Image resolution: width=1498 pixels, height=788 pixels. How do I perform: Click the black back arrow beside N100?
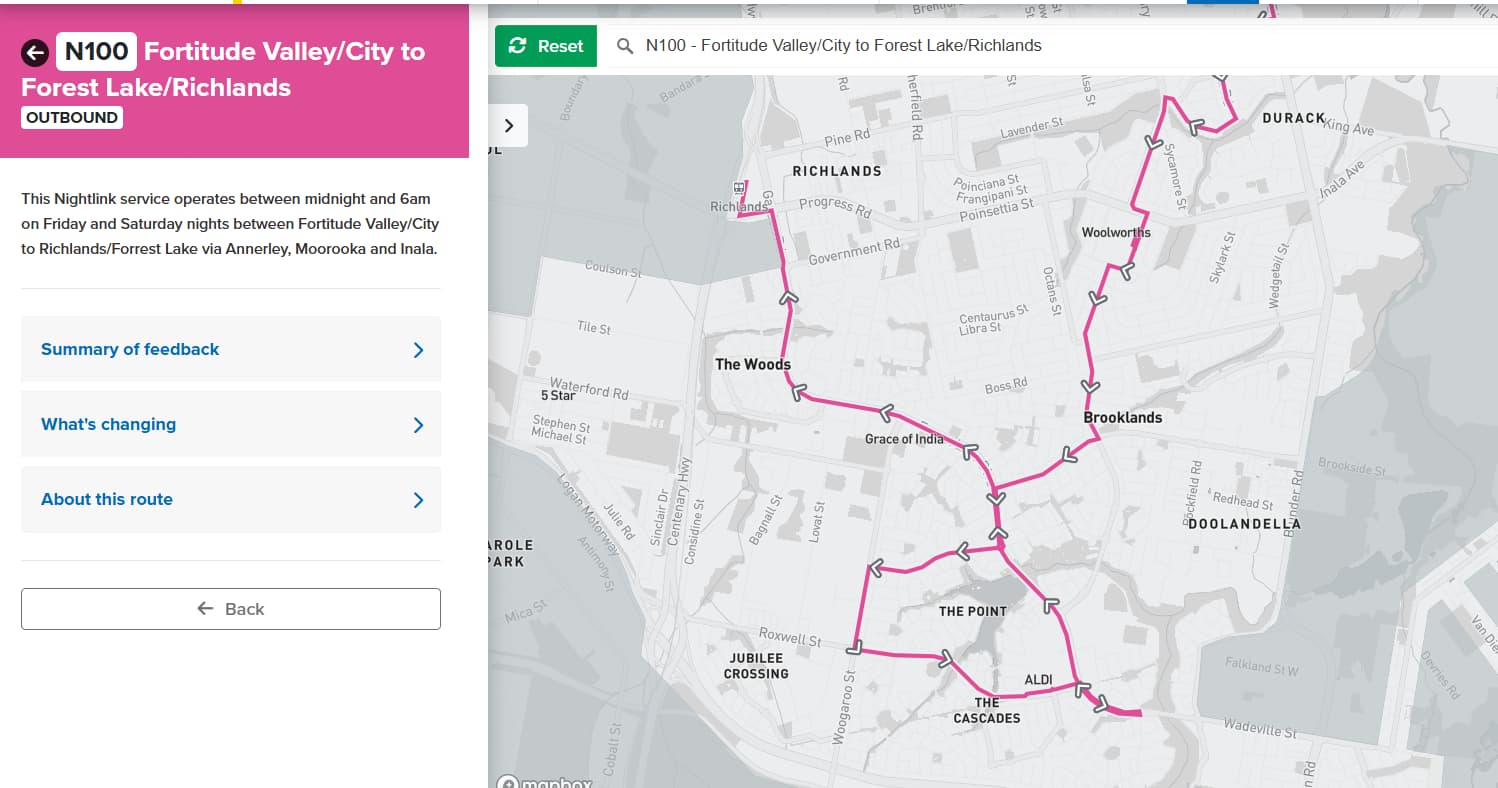[35, 53]
